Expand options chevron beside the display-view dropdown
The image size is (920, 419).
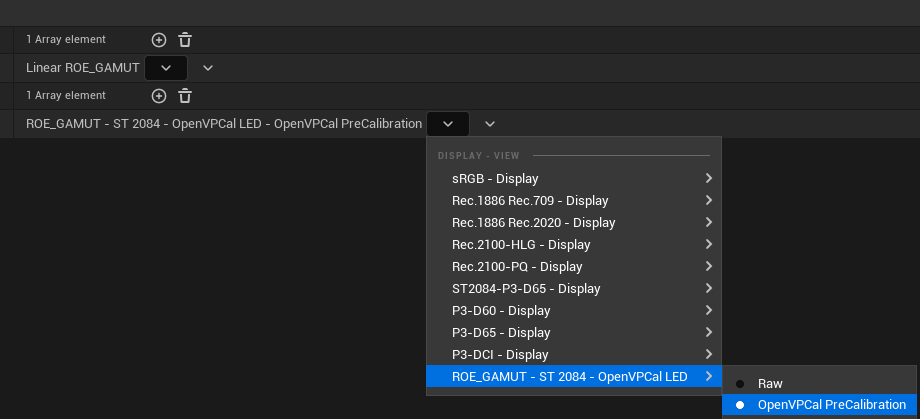point(490,124)
